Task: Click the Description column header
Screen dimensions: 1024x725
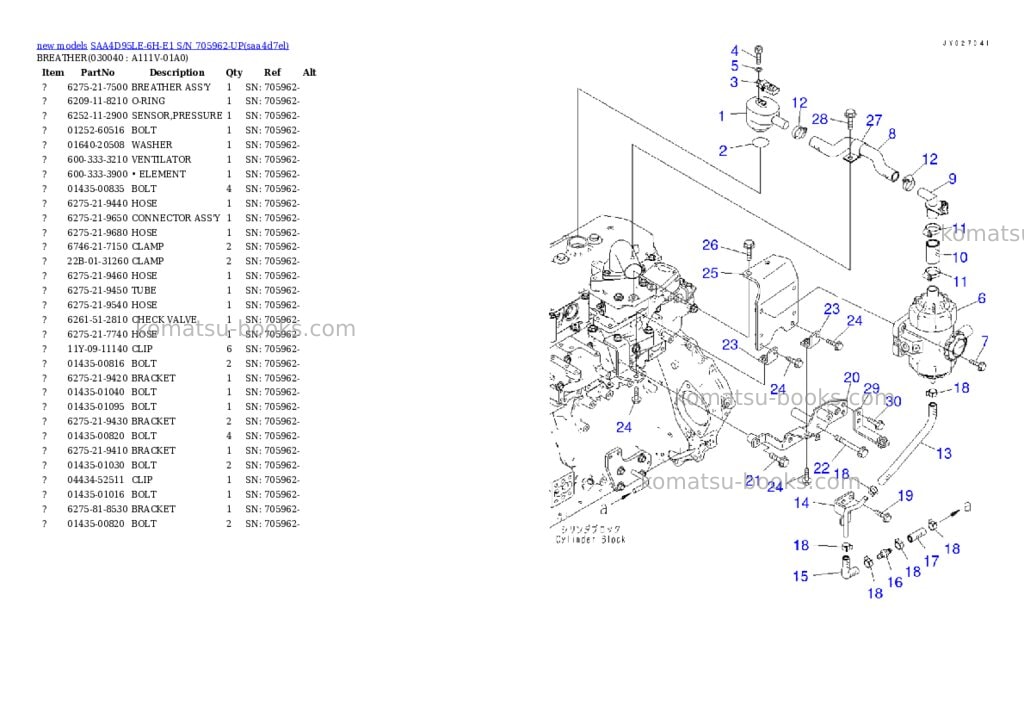Action: click(177, 72)
